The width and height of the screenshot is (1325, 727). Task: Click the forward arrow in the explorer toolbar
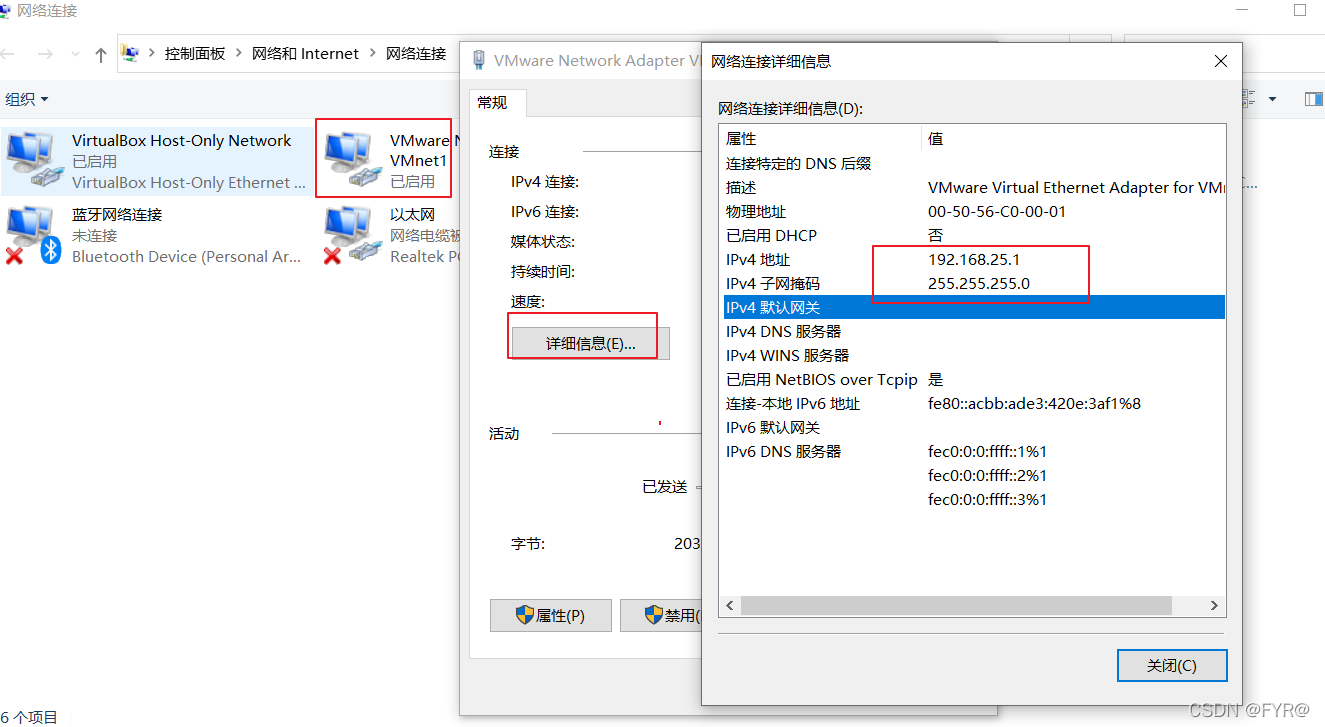click(45, 54)
